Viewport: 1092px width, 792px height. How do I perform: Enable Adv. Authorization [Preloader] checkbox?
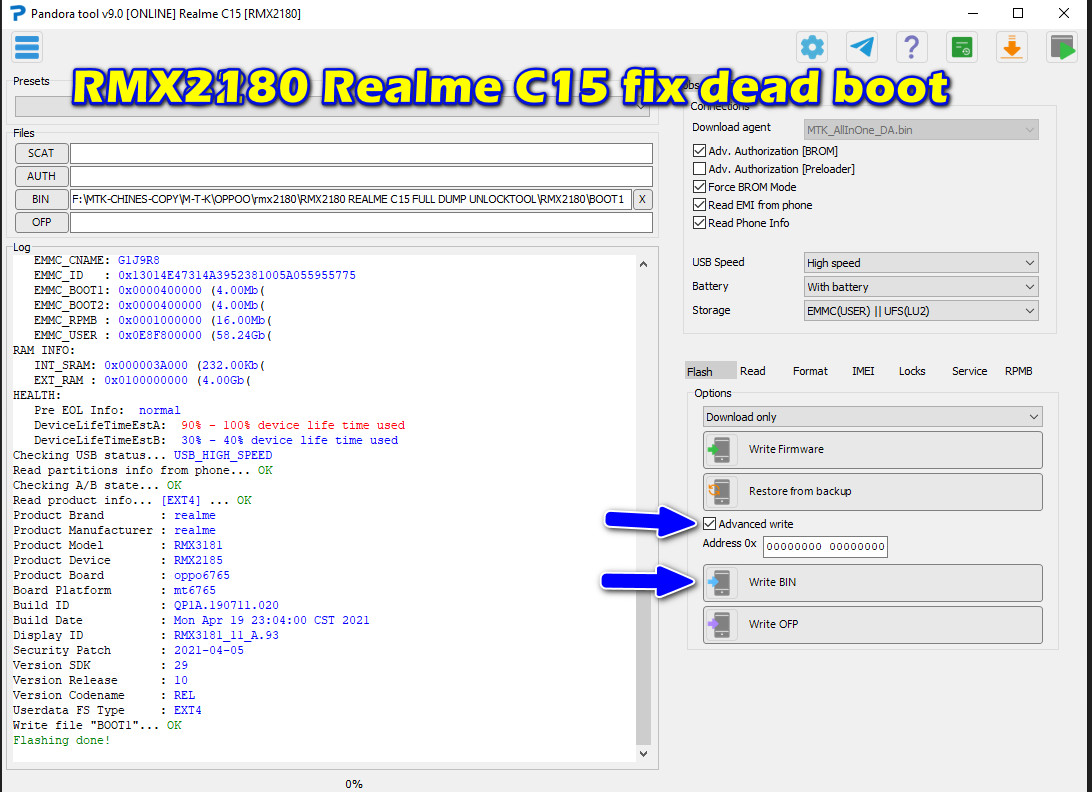coord(699,169)
